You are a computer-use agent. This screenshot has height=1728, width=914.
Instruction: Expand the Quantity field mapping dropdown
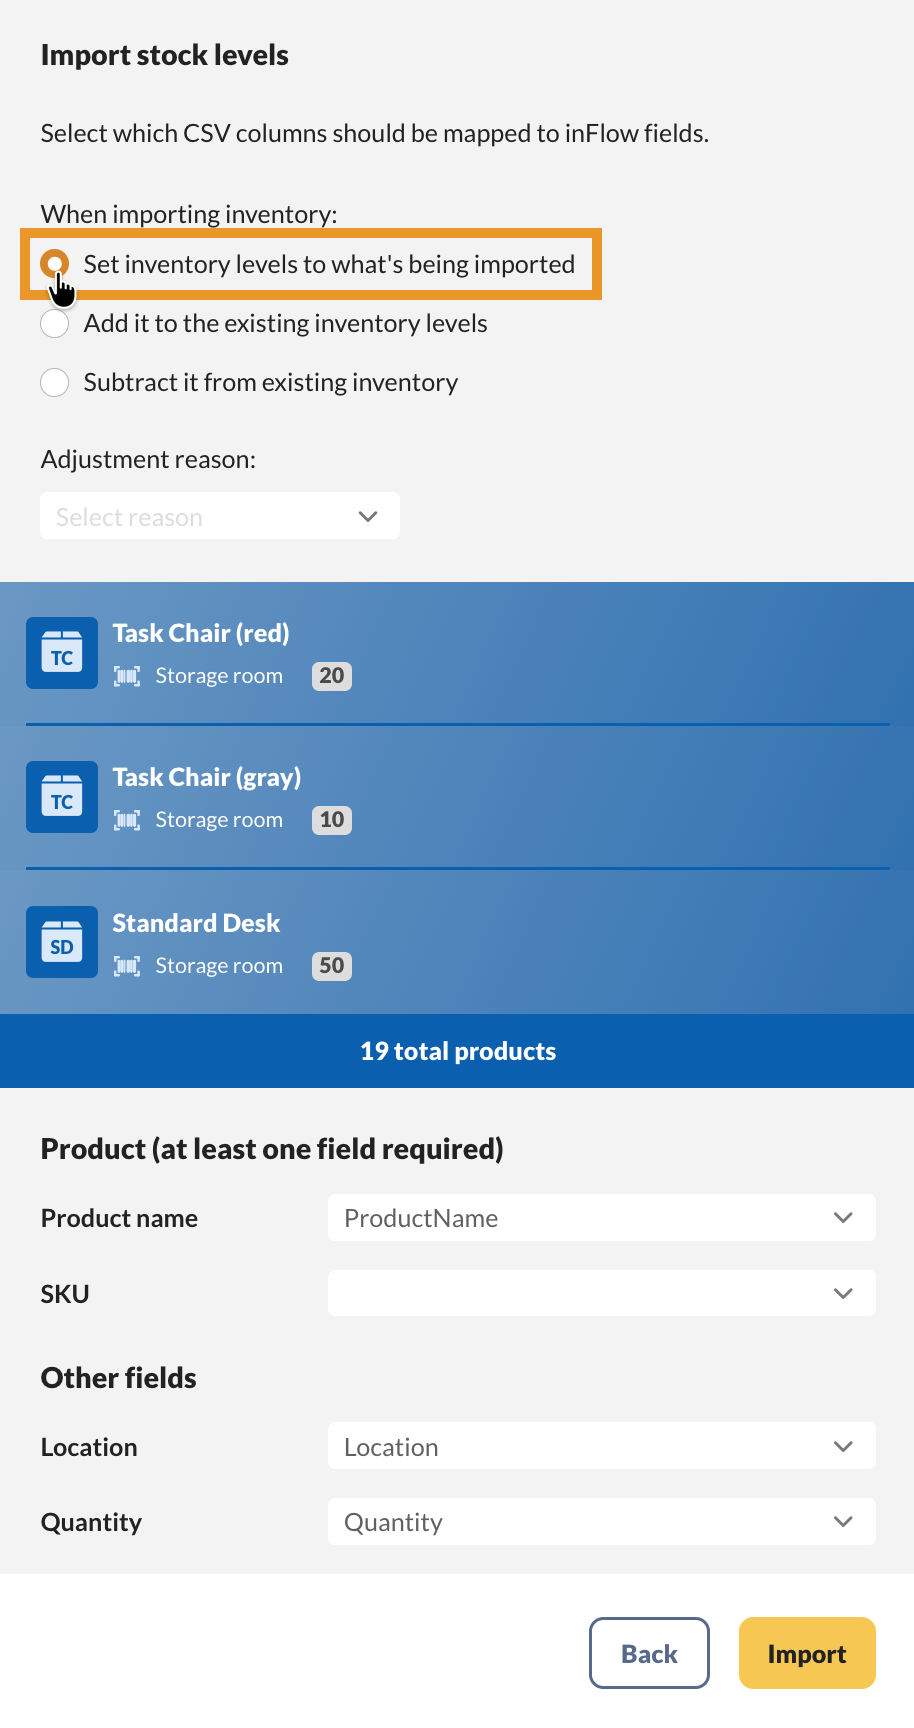tap(601, 1522)
